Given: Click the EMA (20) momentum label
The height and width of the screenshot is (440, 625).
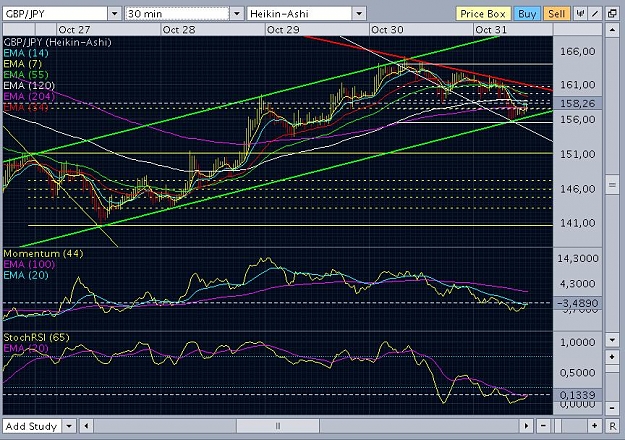Looking at the screenshot, I should pyautogui.click(x=26, y=275).
